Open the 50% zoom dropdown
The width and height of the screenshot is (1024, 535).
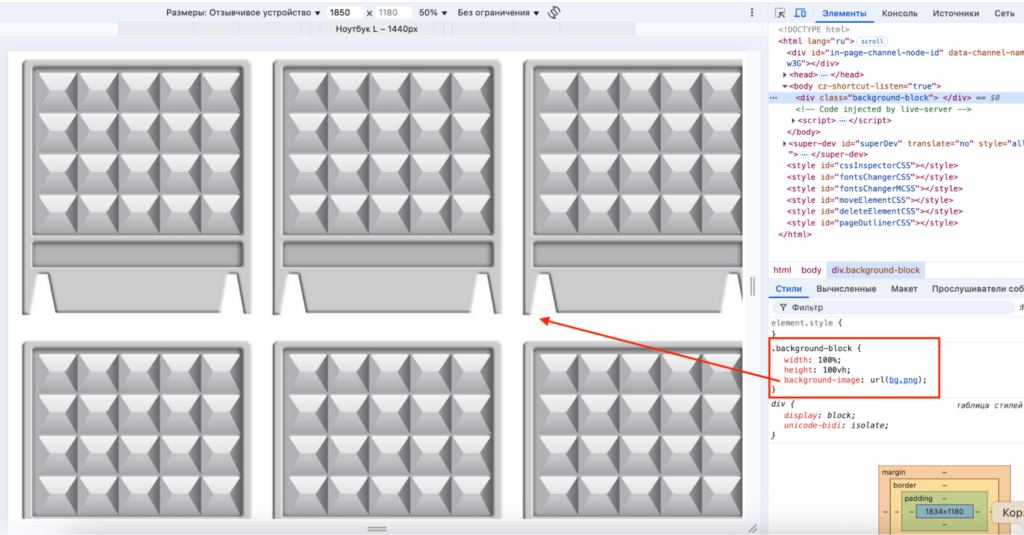click(432, 13)
